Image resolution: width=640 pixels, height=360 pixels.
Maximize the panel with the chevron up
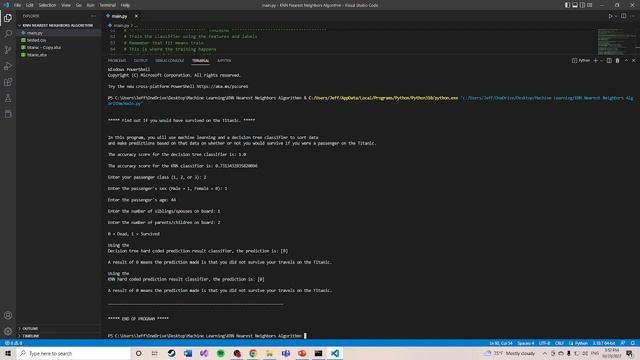626,60
